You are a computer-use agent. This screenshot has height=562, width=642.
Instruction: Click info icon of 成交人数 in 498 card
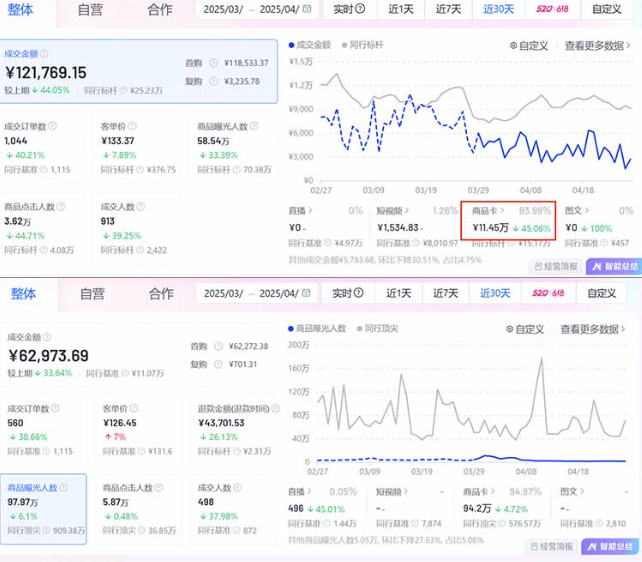click(x=237, y=488)
